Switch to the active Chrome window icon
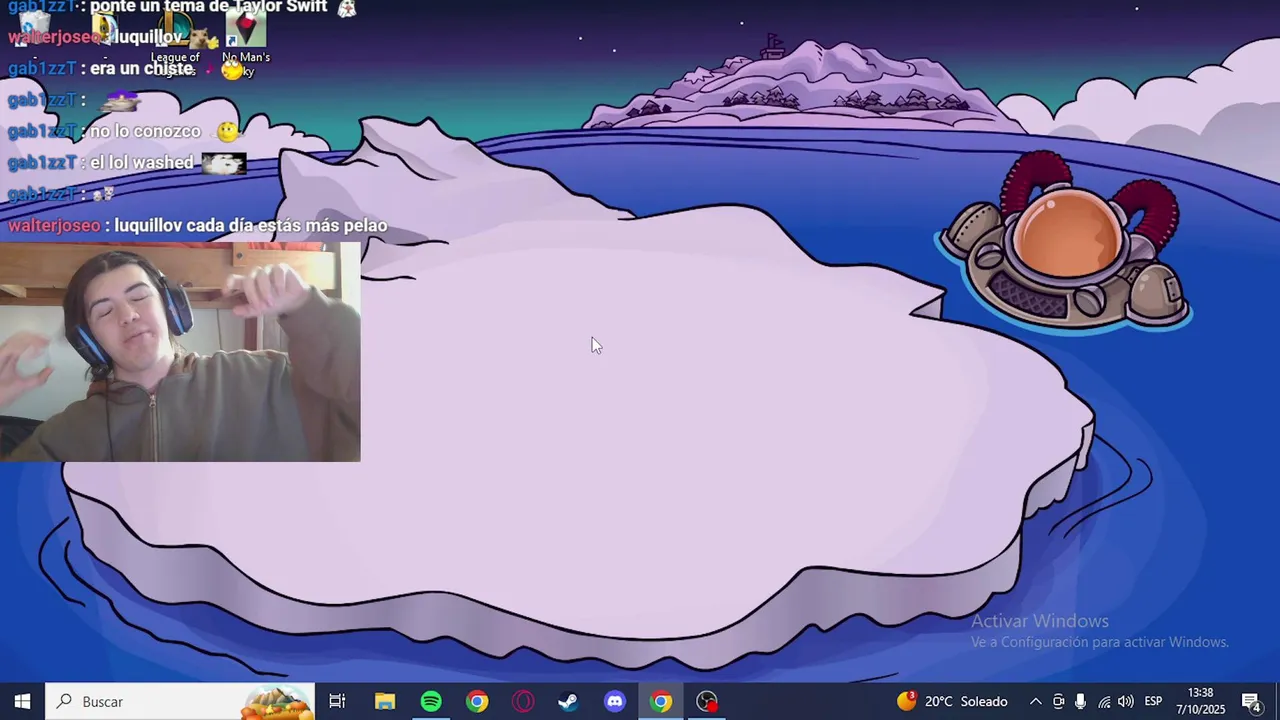The height and width of the screenshot is (720, 1280). tap(661, 701)
